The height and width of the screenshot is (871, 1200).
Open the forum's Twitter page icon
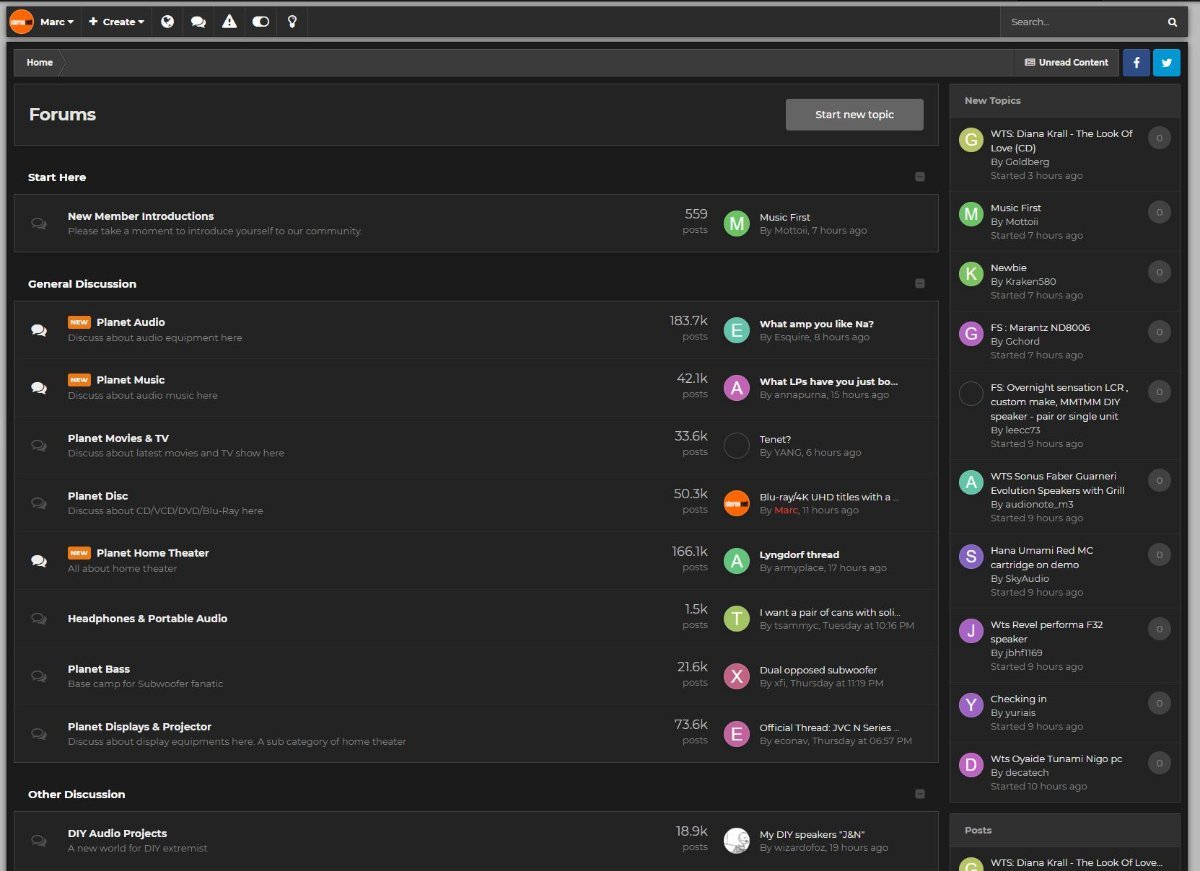(1166, 62)
